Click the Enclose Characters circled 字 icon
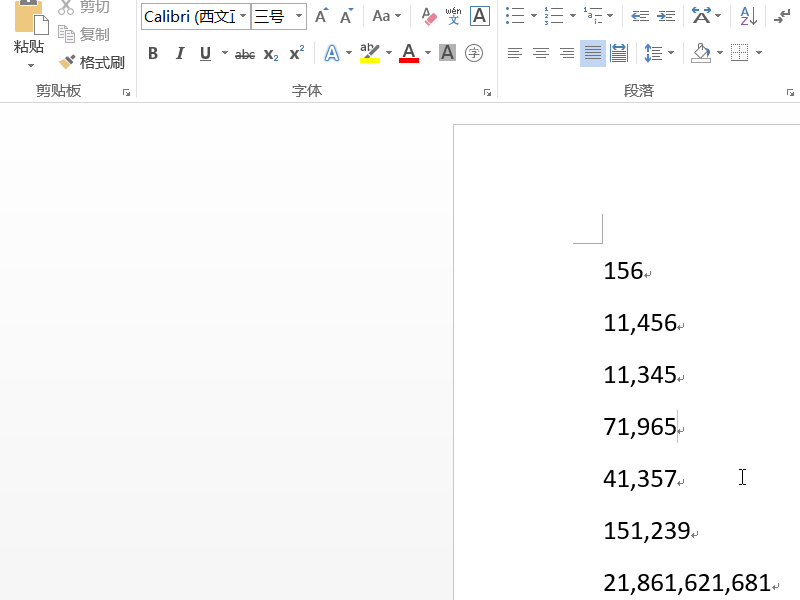Image resolution: width=800 pixels, height=600 pixels. 474,53
